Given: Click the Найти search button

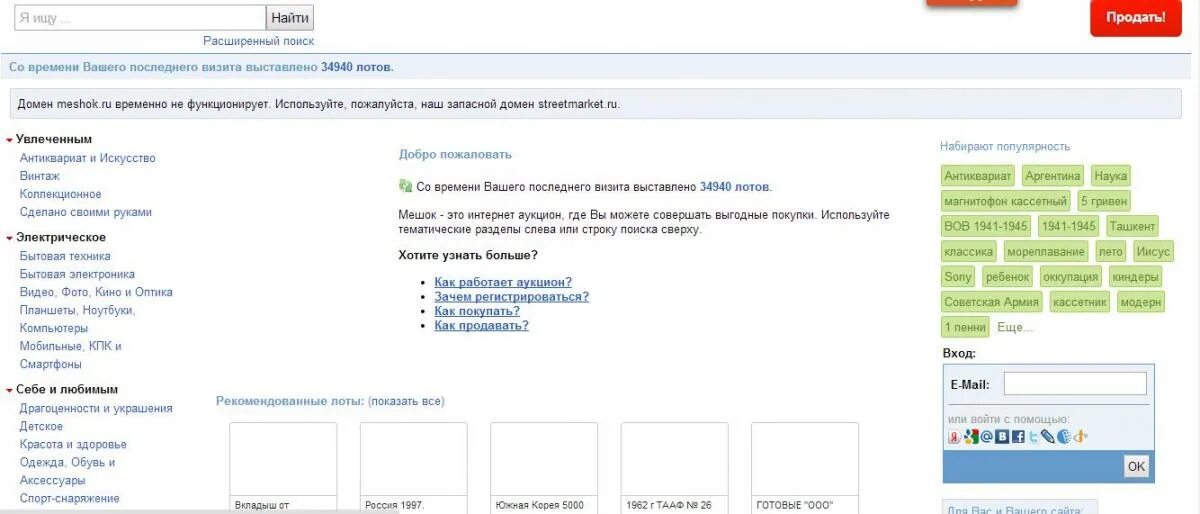Looking at the screenshot, I should tap(290, 18).
